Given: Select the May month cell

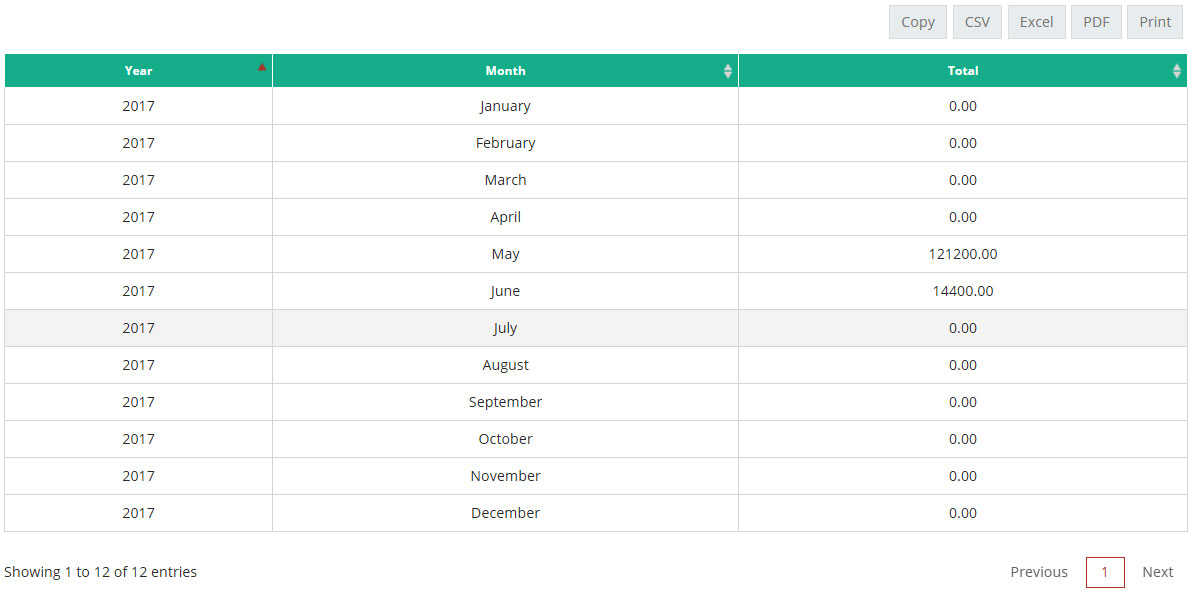Looking at the screenshot, I should click(505, 254).
